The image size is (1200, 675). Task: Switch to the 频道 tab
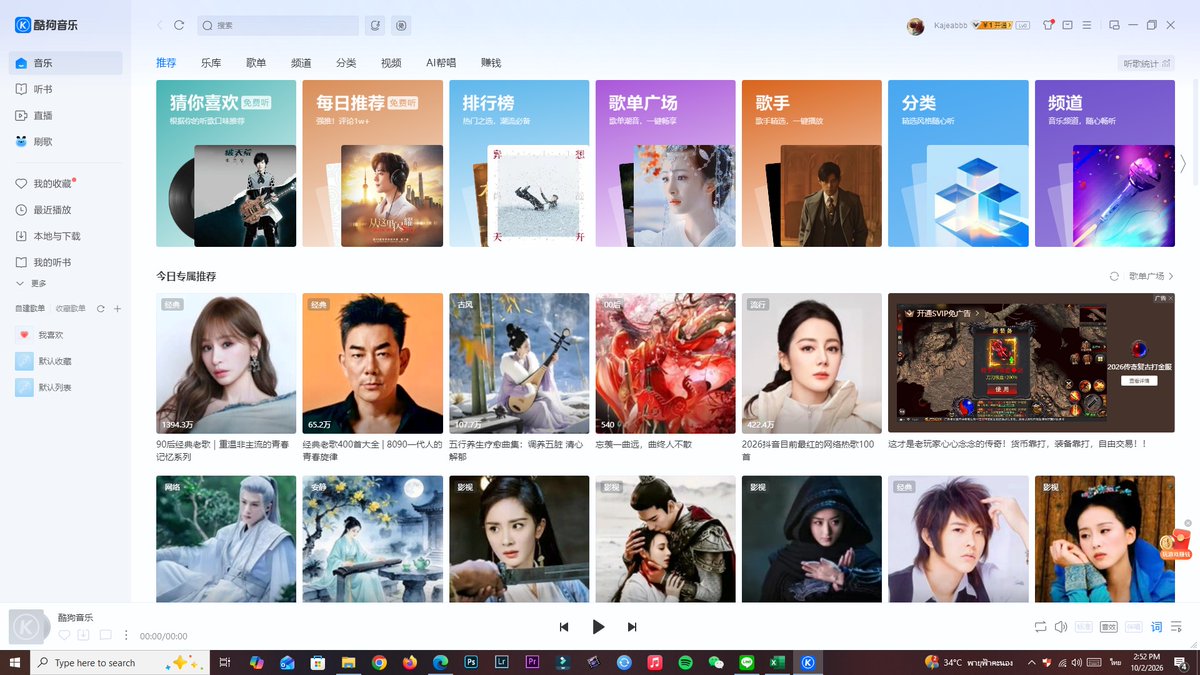pos(301,63)
